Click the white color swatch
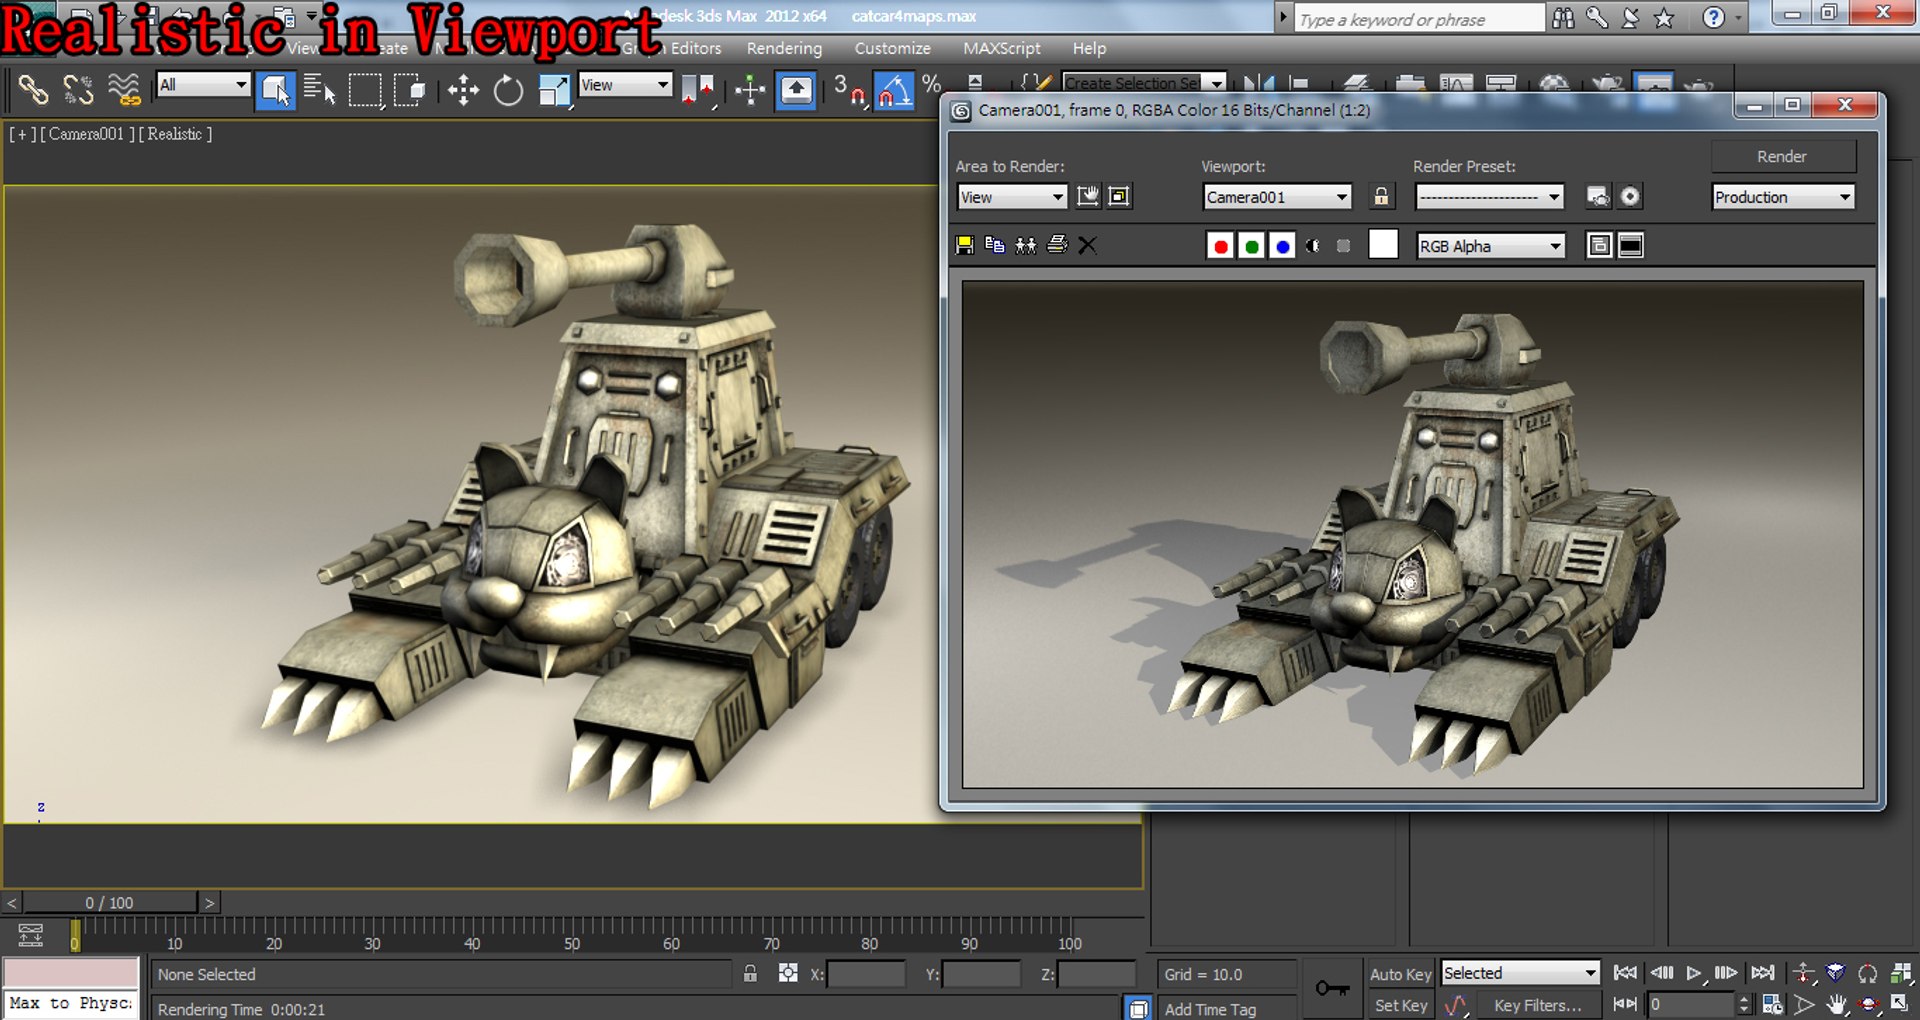This screenshot has height=1020, width=1920. click(1383, 245)
